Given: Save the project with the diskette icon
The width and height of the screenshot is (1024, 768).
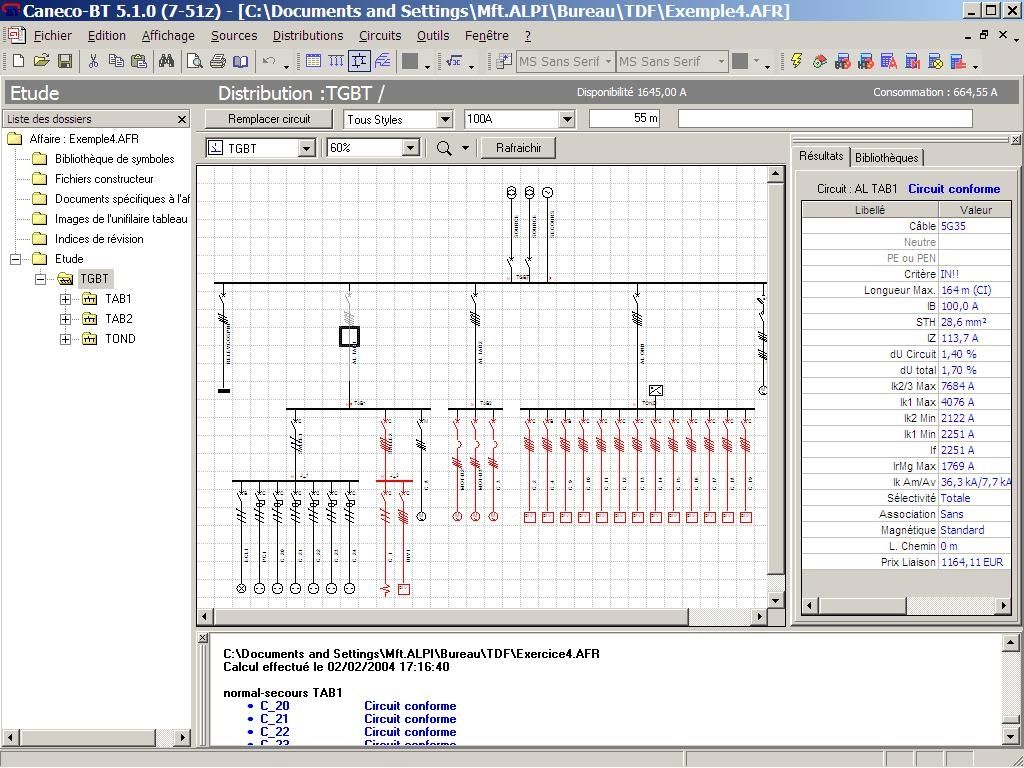Looking at the screenshot, I should tap(64, 61).
